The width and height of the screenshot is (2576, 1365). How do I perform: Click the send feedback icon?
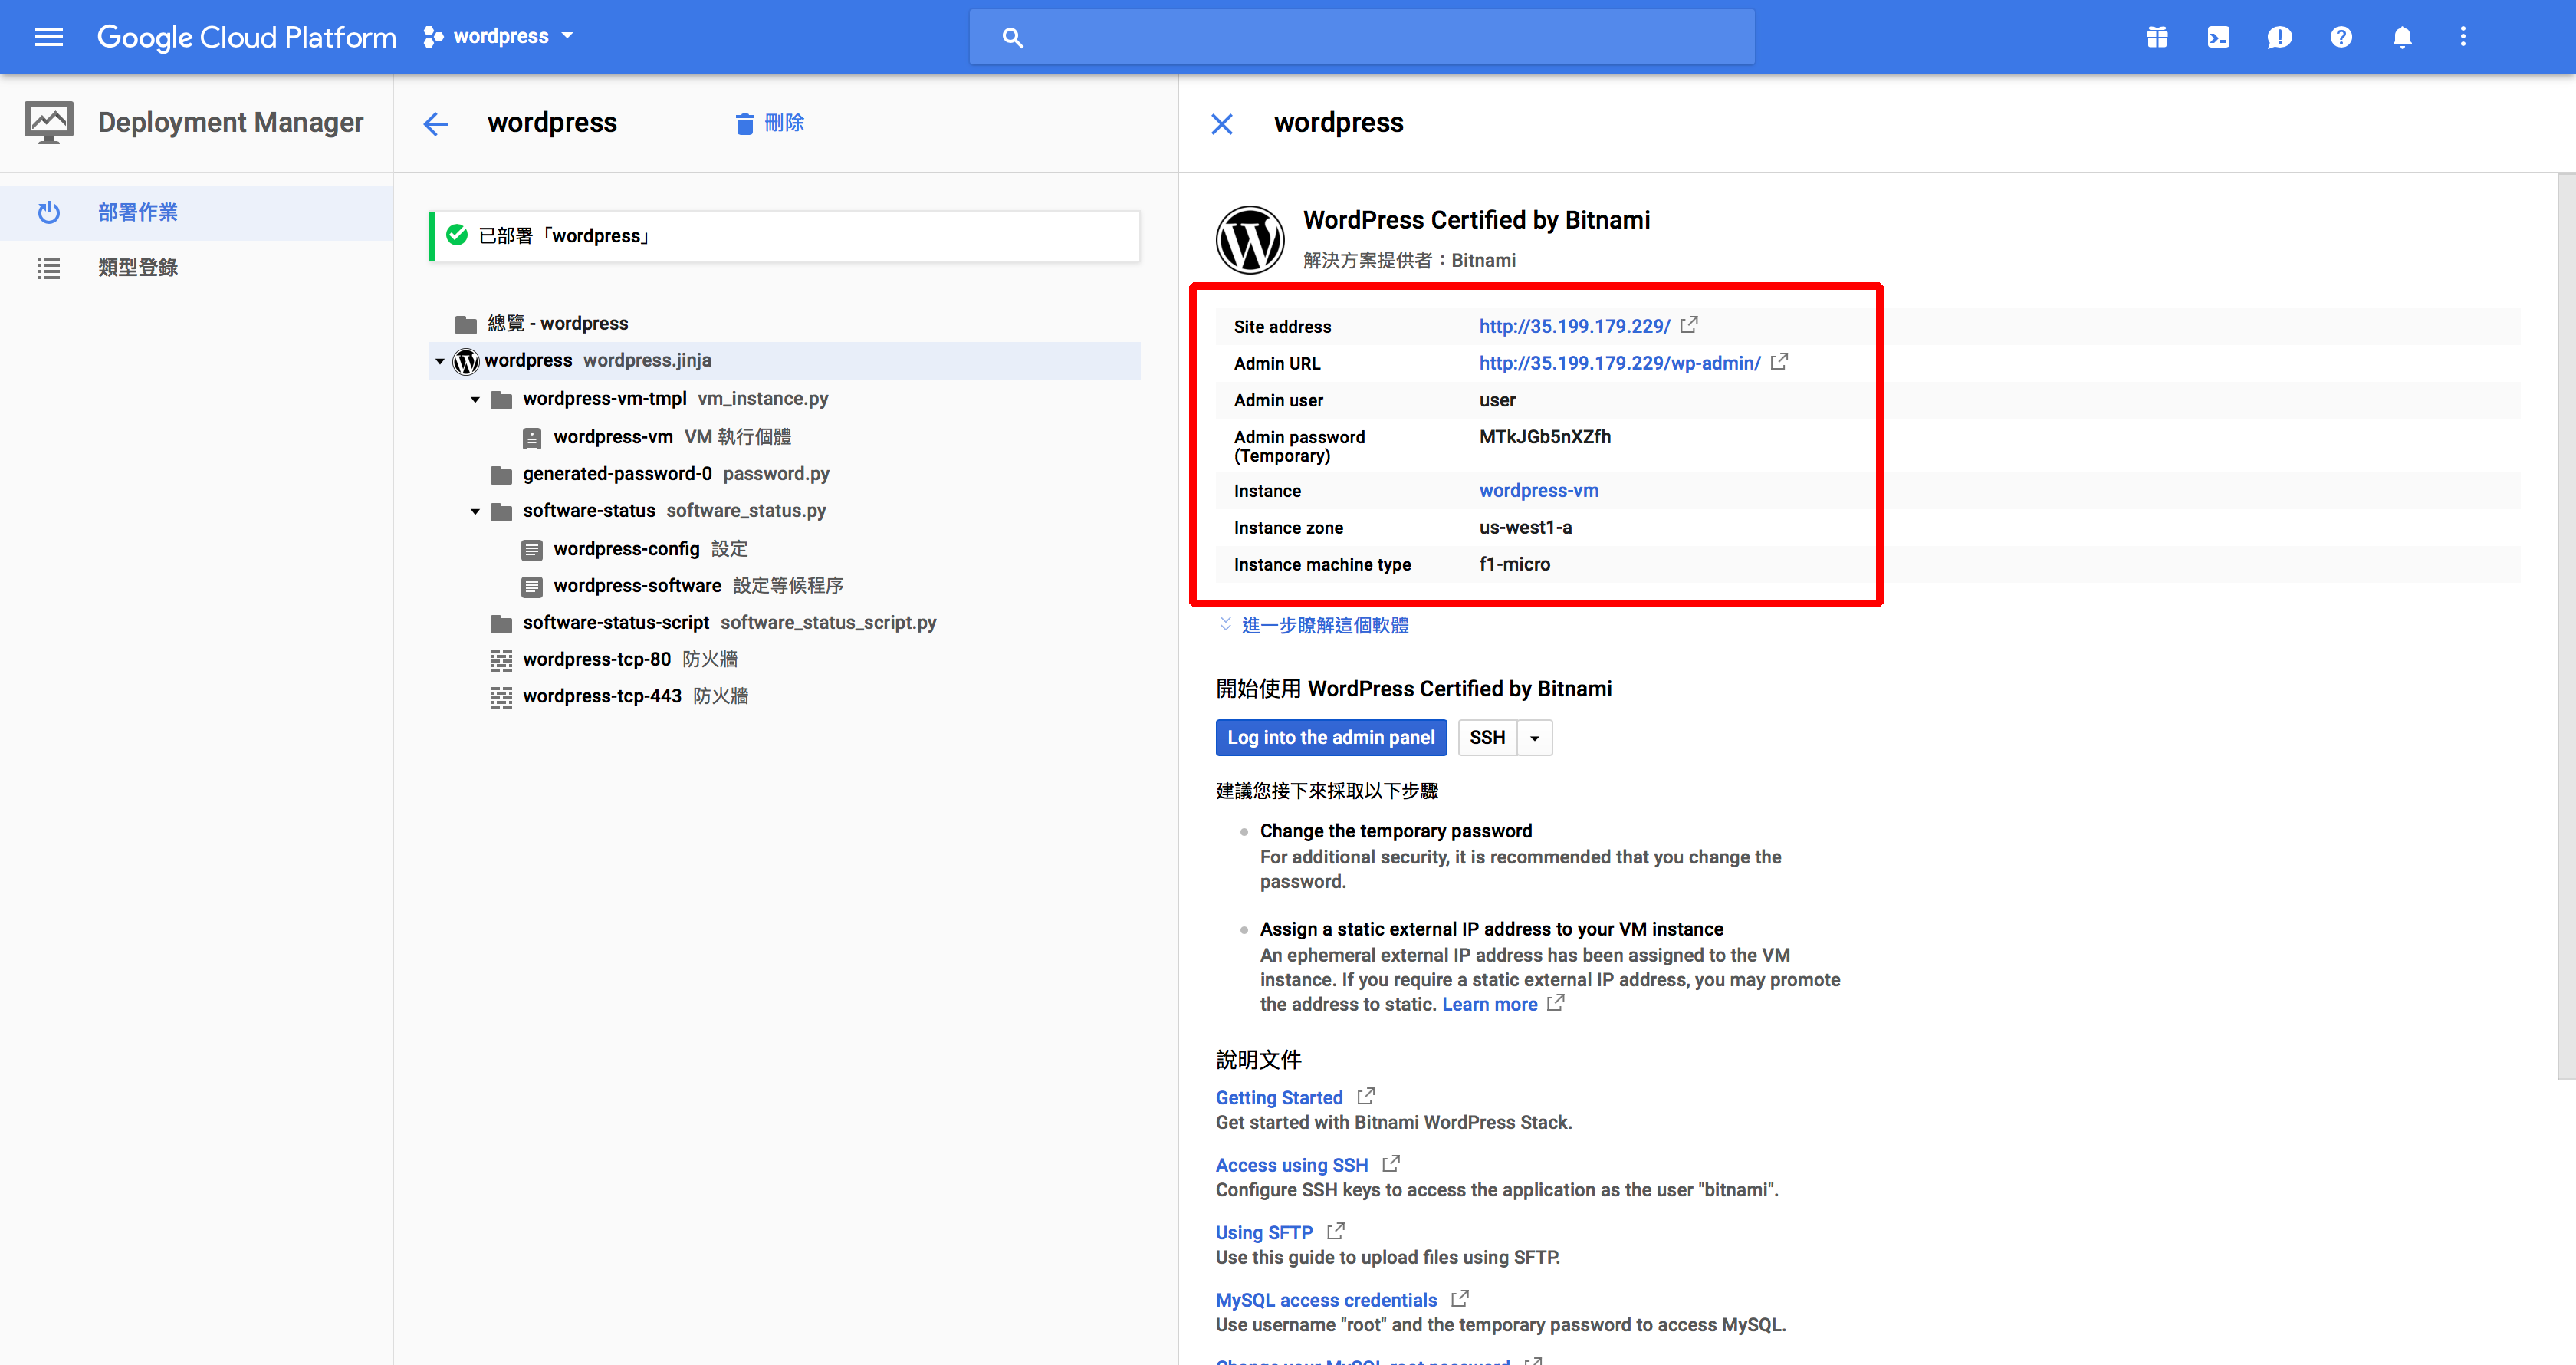tap(2279, 37)
